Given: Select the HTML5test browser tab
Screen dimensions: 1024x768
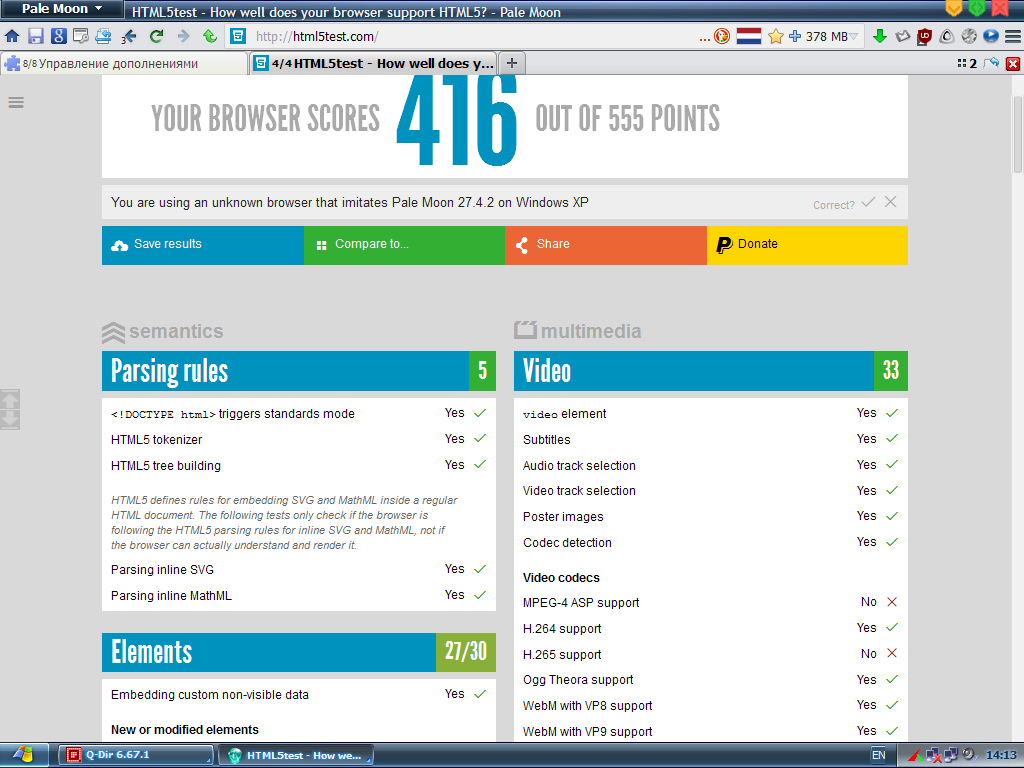Looking at the screenshot, I should [374, 63].
